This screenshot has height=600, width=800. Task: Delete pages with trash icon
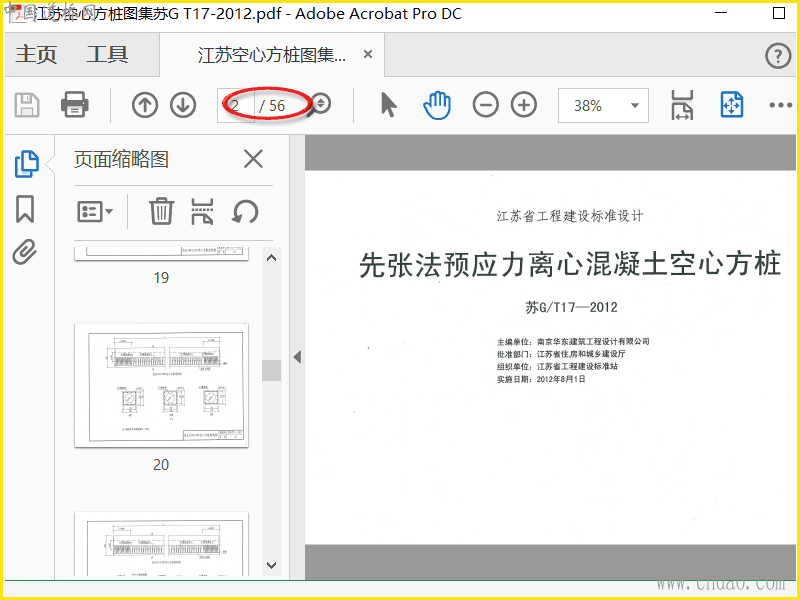161,211
